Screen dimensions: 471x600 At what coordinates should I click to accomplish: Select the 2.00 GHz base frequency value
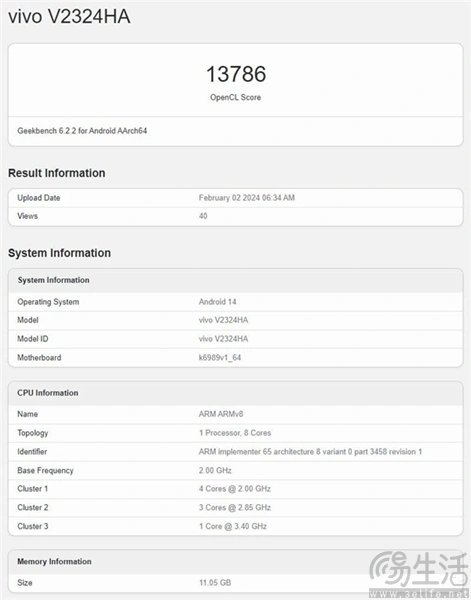pos(215,471)
